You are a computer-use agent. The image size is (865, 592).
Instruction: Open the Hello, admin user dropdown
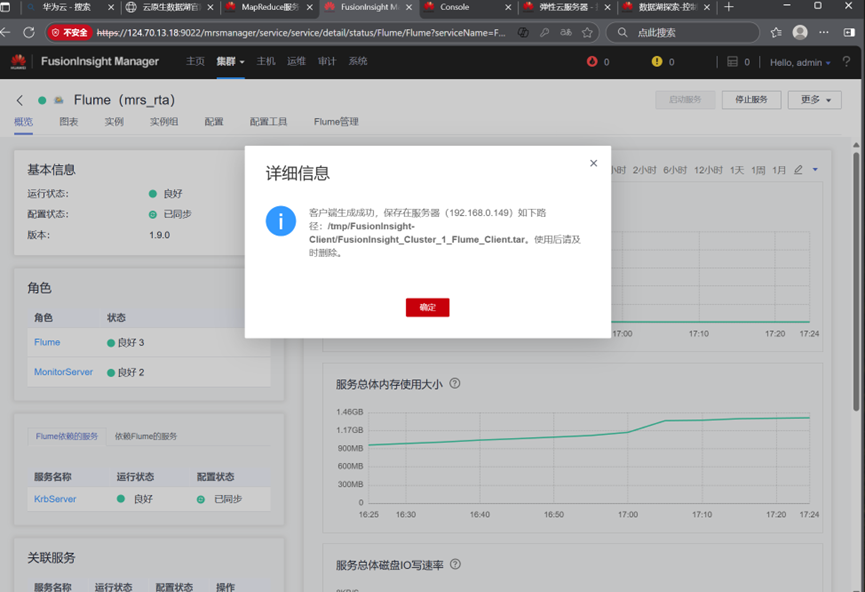tap(800, 62)
